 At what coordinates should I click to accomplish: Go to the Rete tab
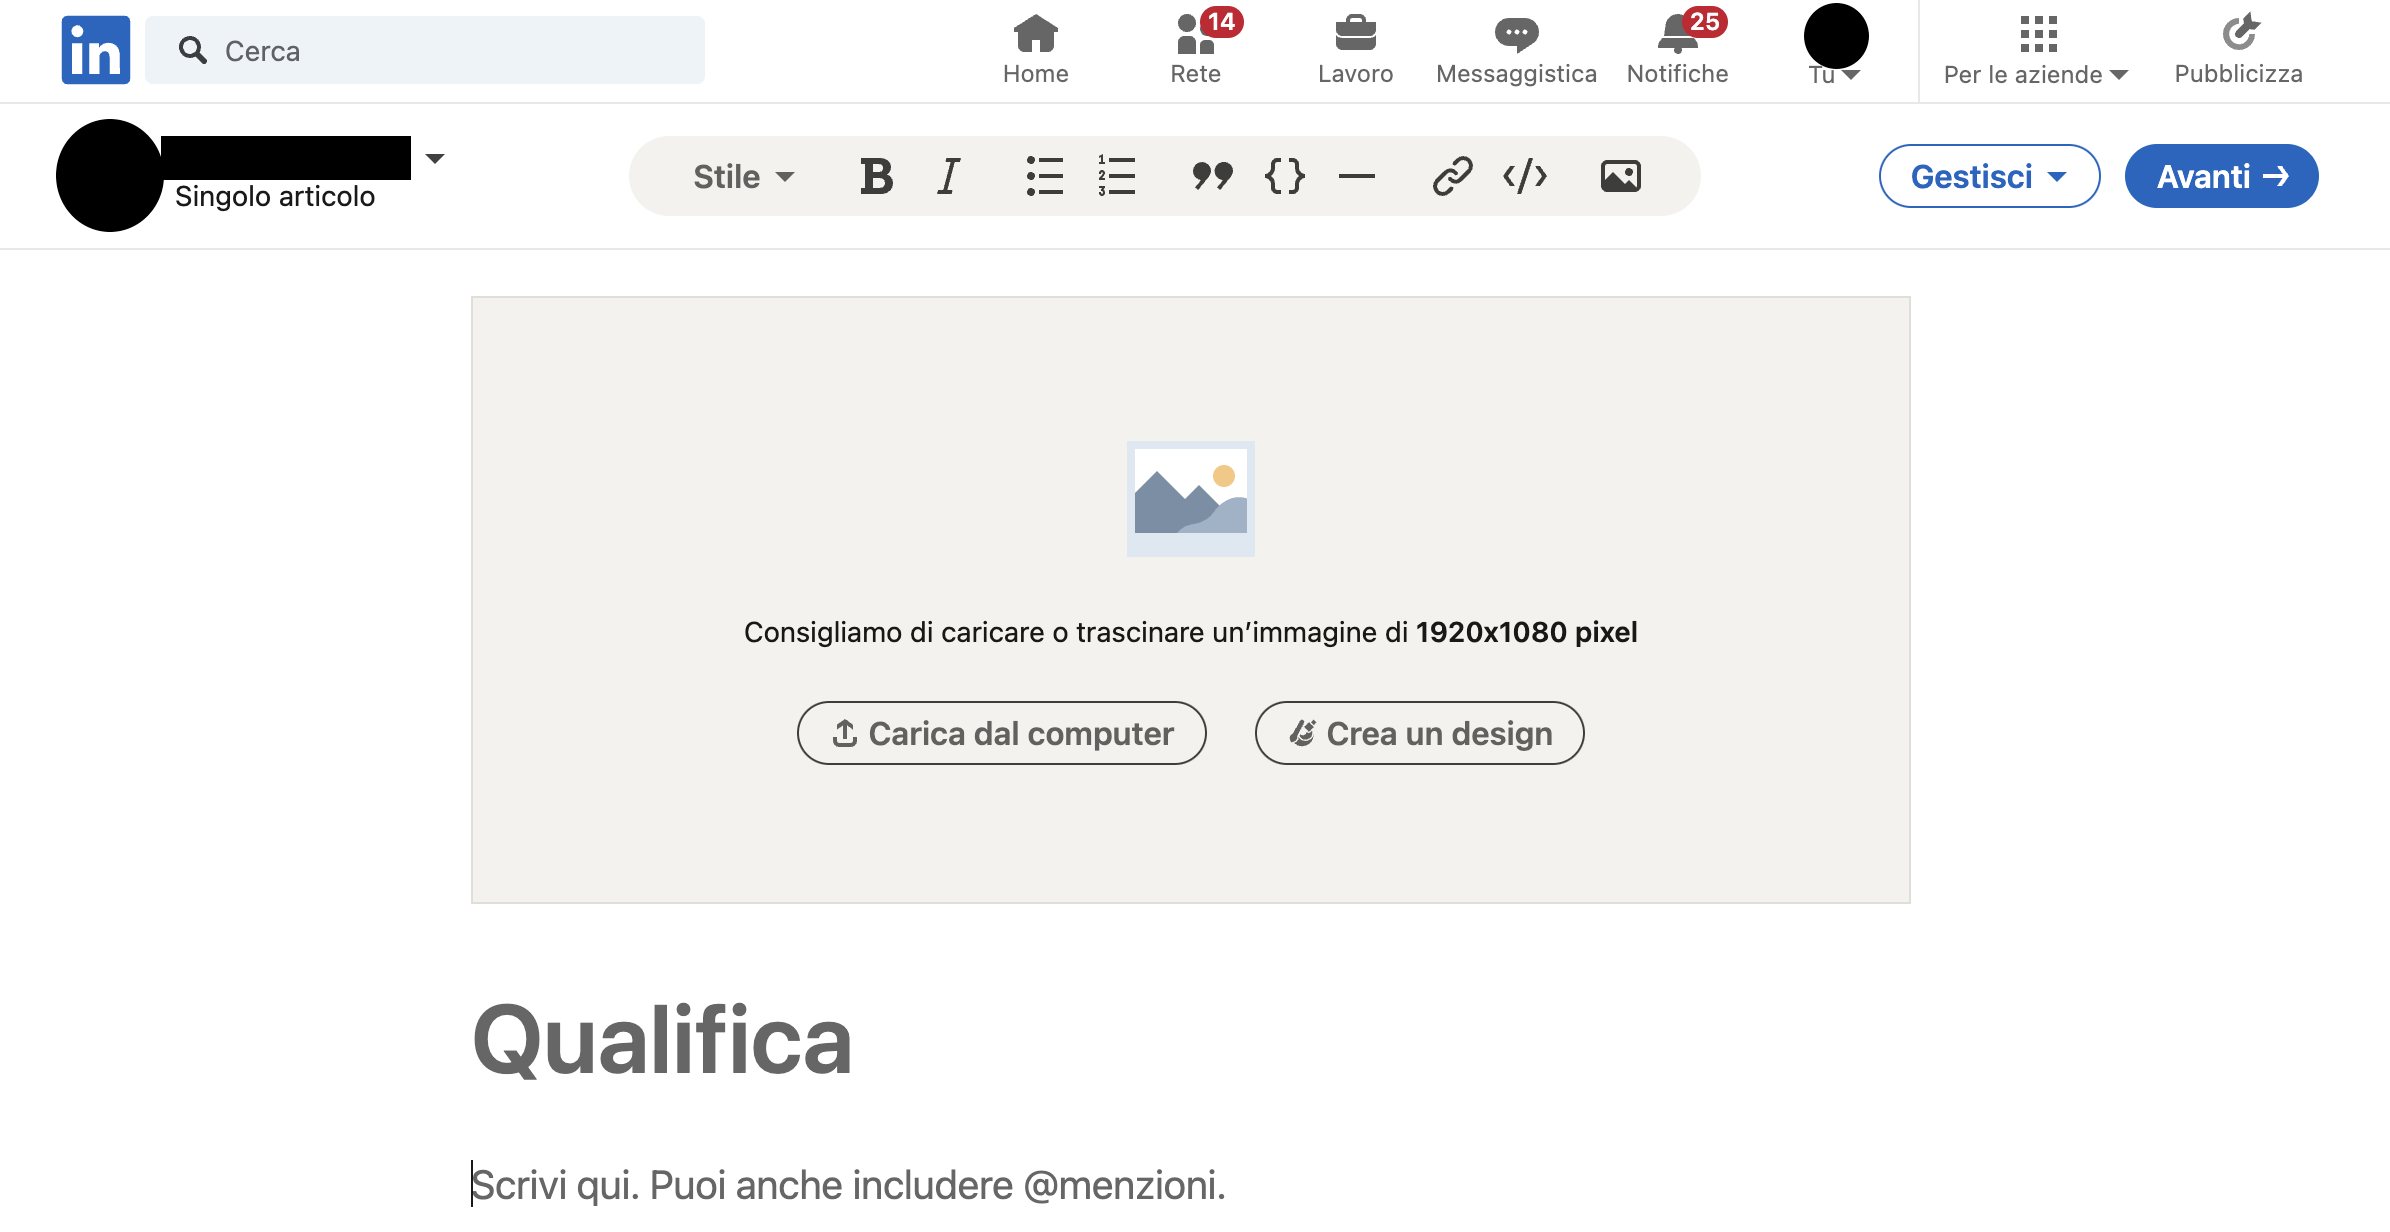1195,50
